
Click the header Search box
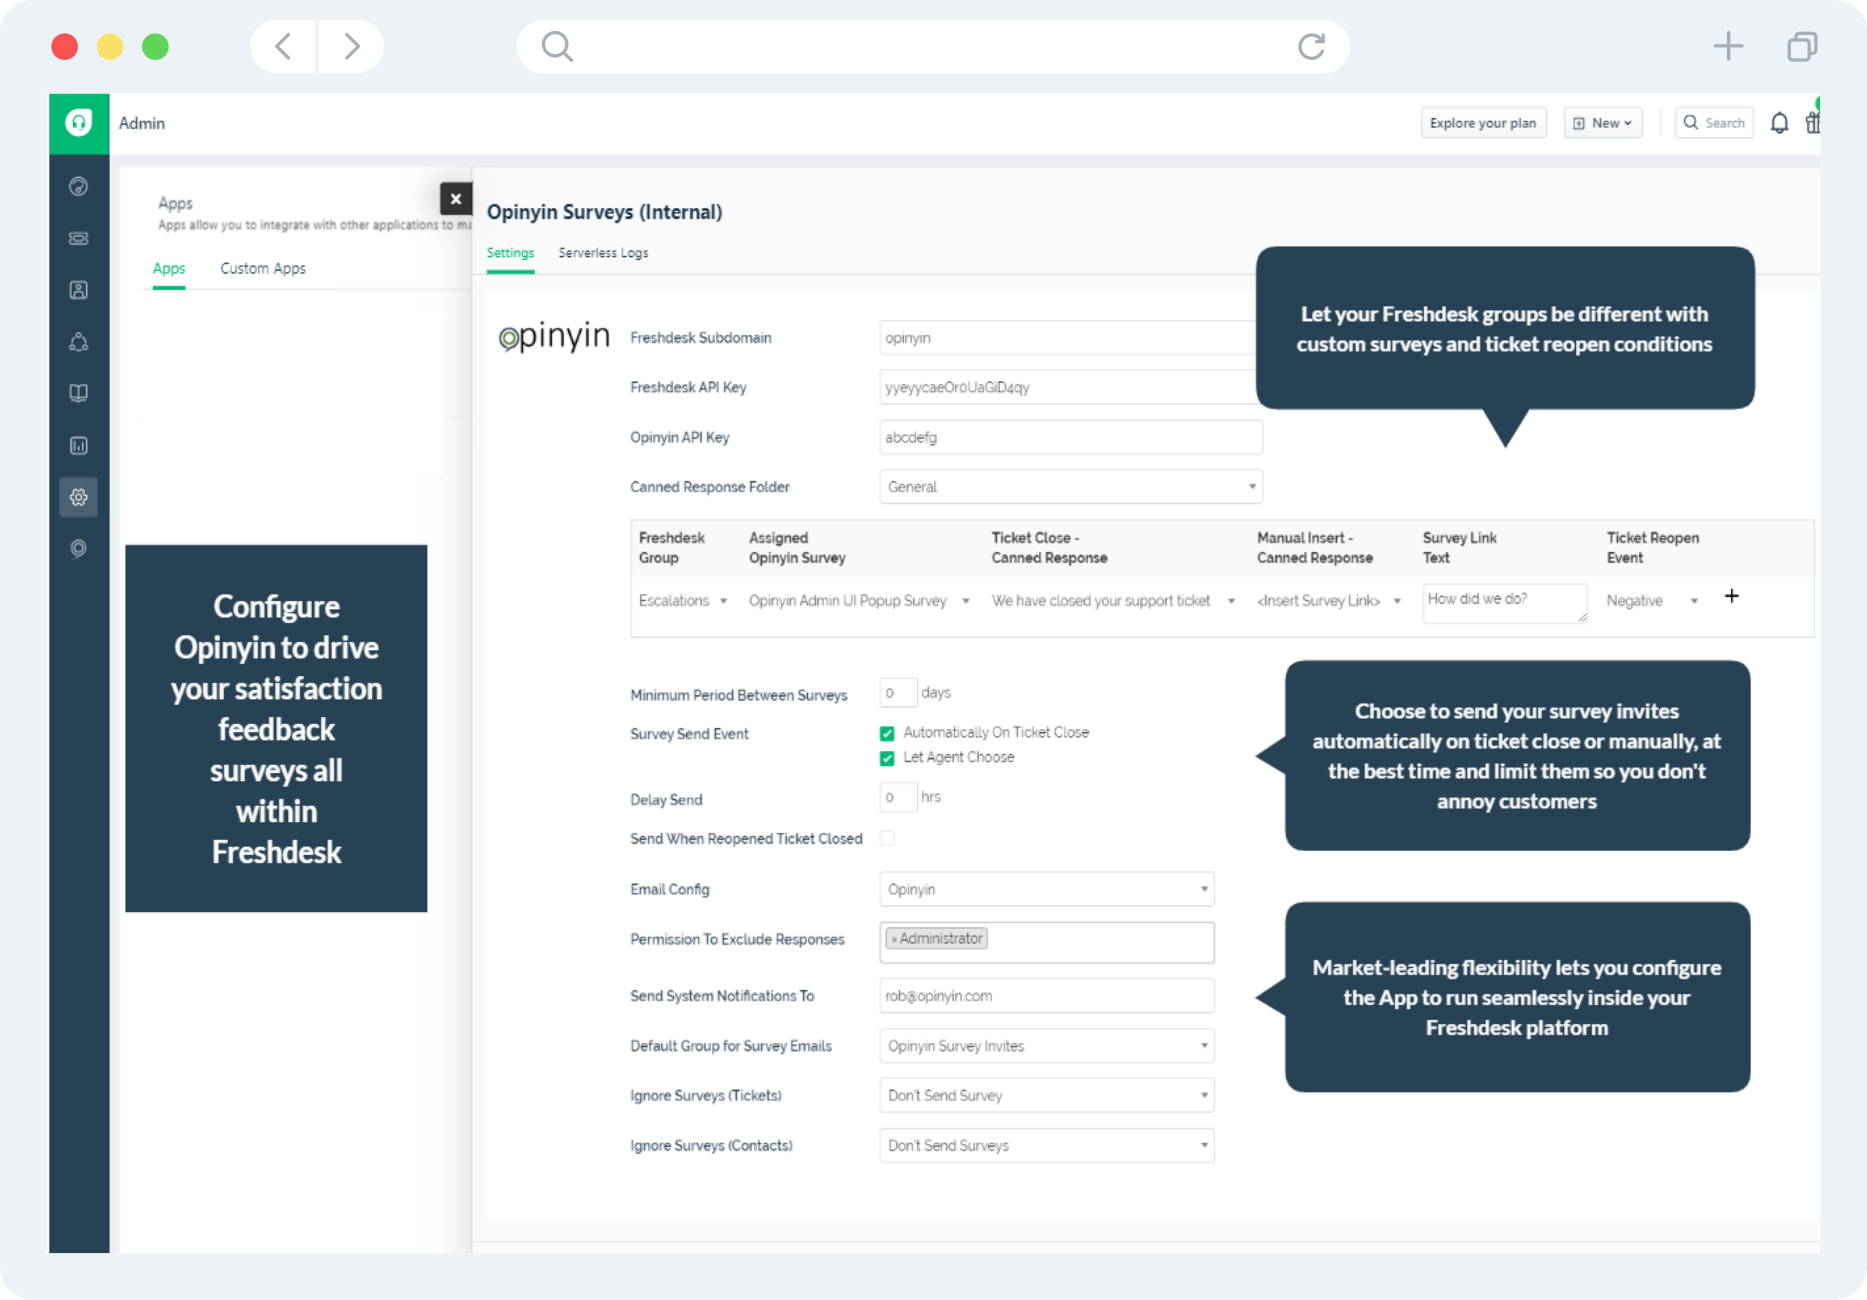(x=1714, y=123)
